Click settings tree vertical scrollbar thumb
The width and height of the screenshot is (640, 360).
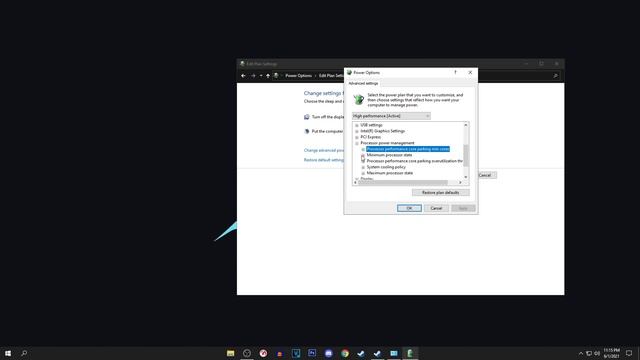coord(466,156)
